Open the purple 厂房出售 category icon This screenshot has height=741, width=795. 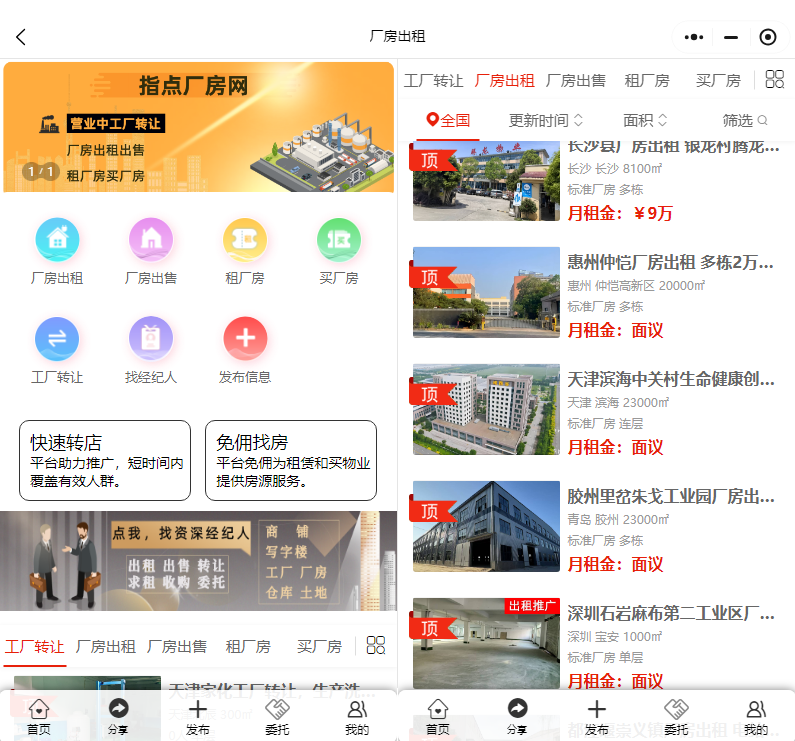tap(151, 240)
